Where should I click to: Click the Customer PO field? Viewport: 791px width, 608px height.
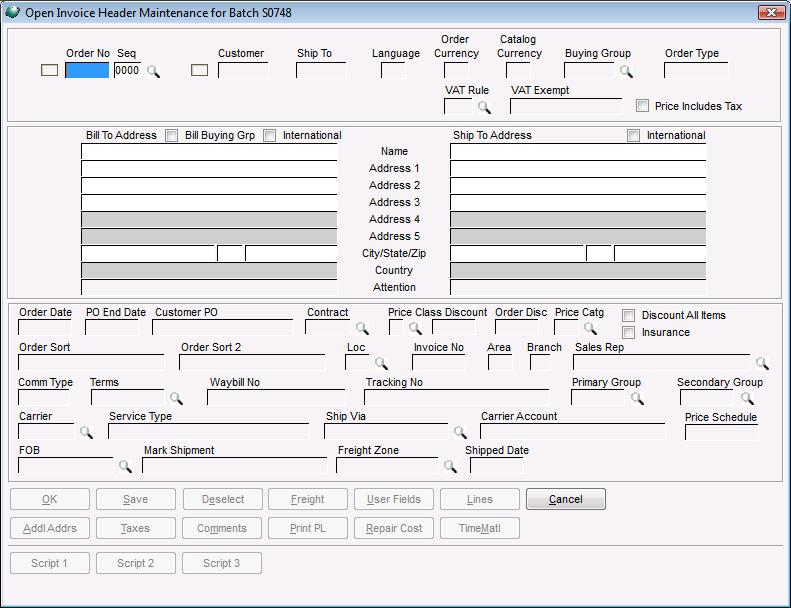(222, 327)
